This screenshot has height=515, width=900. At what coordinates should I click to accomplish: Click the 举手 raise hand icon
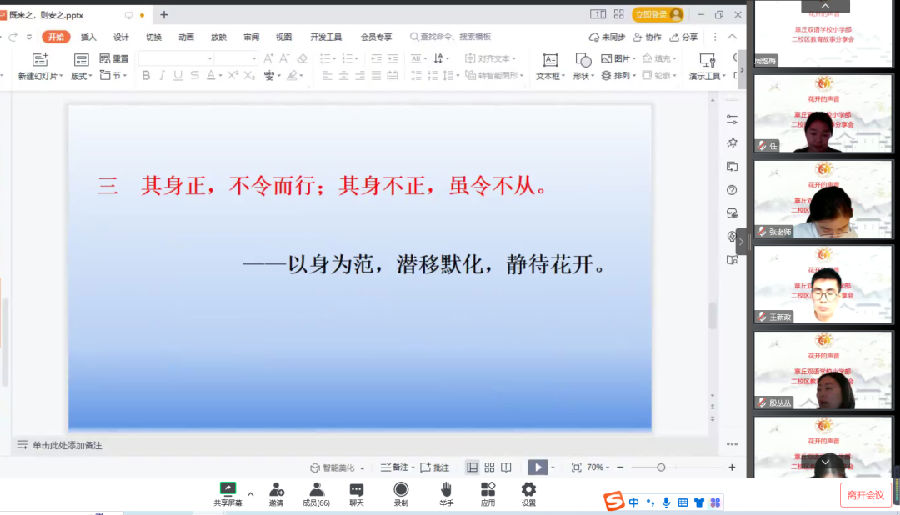pos(446,490)
